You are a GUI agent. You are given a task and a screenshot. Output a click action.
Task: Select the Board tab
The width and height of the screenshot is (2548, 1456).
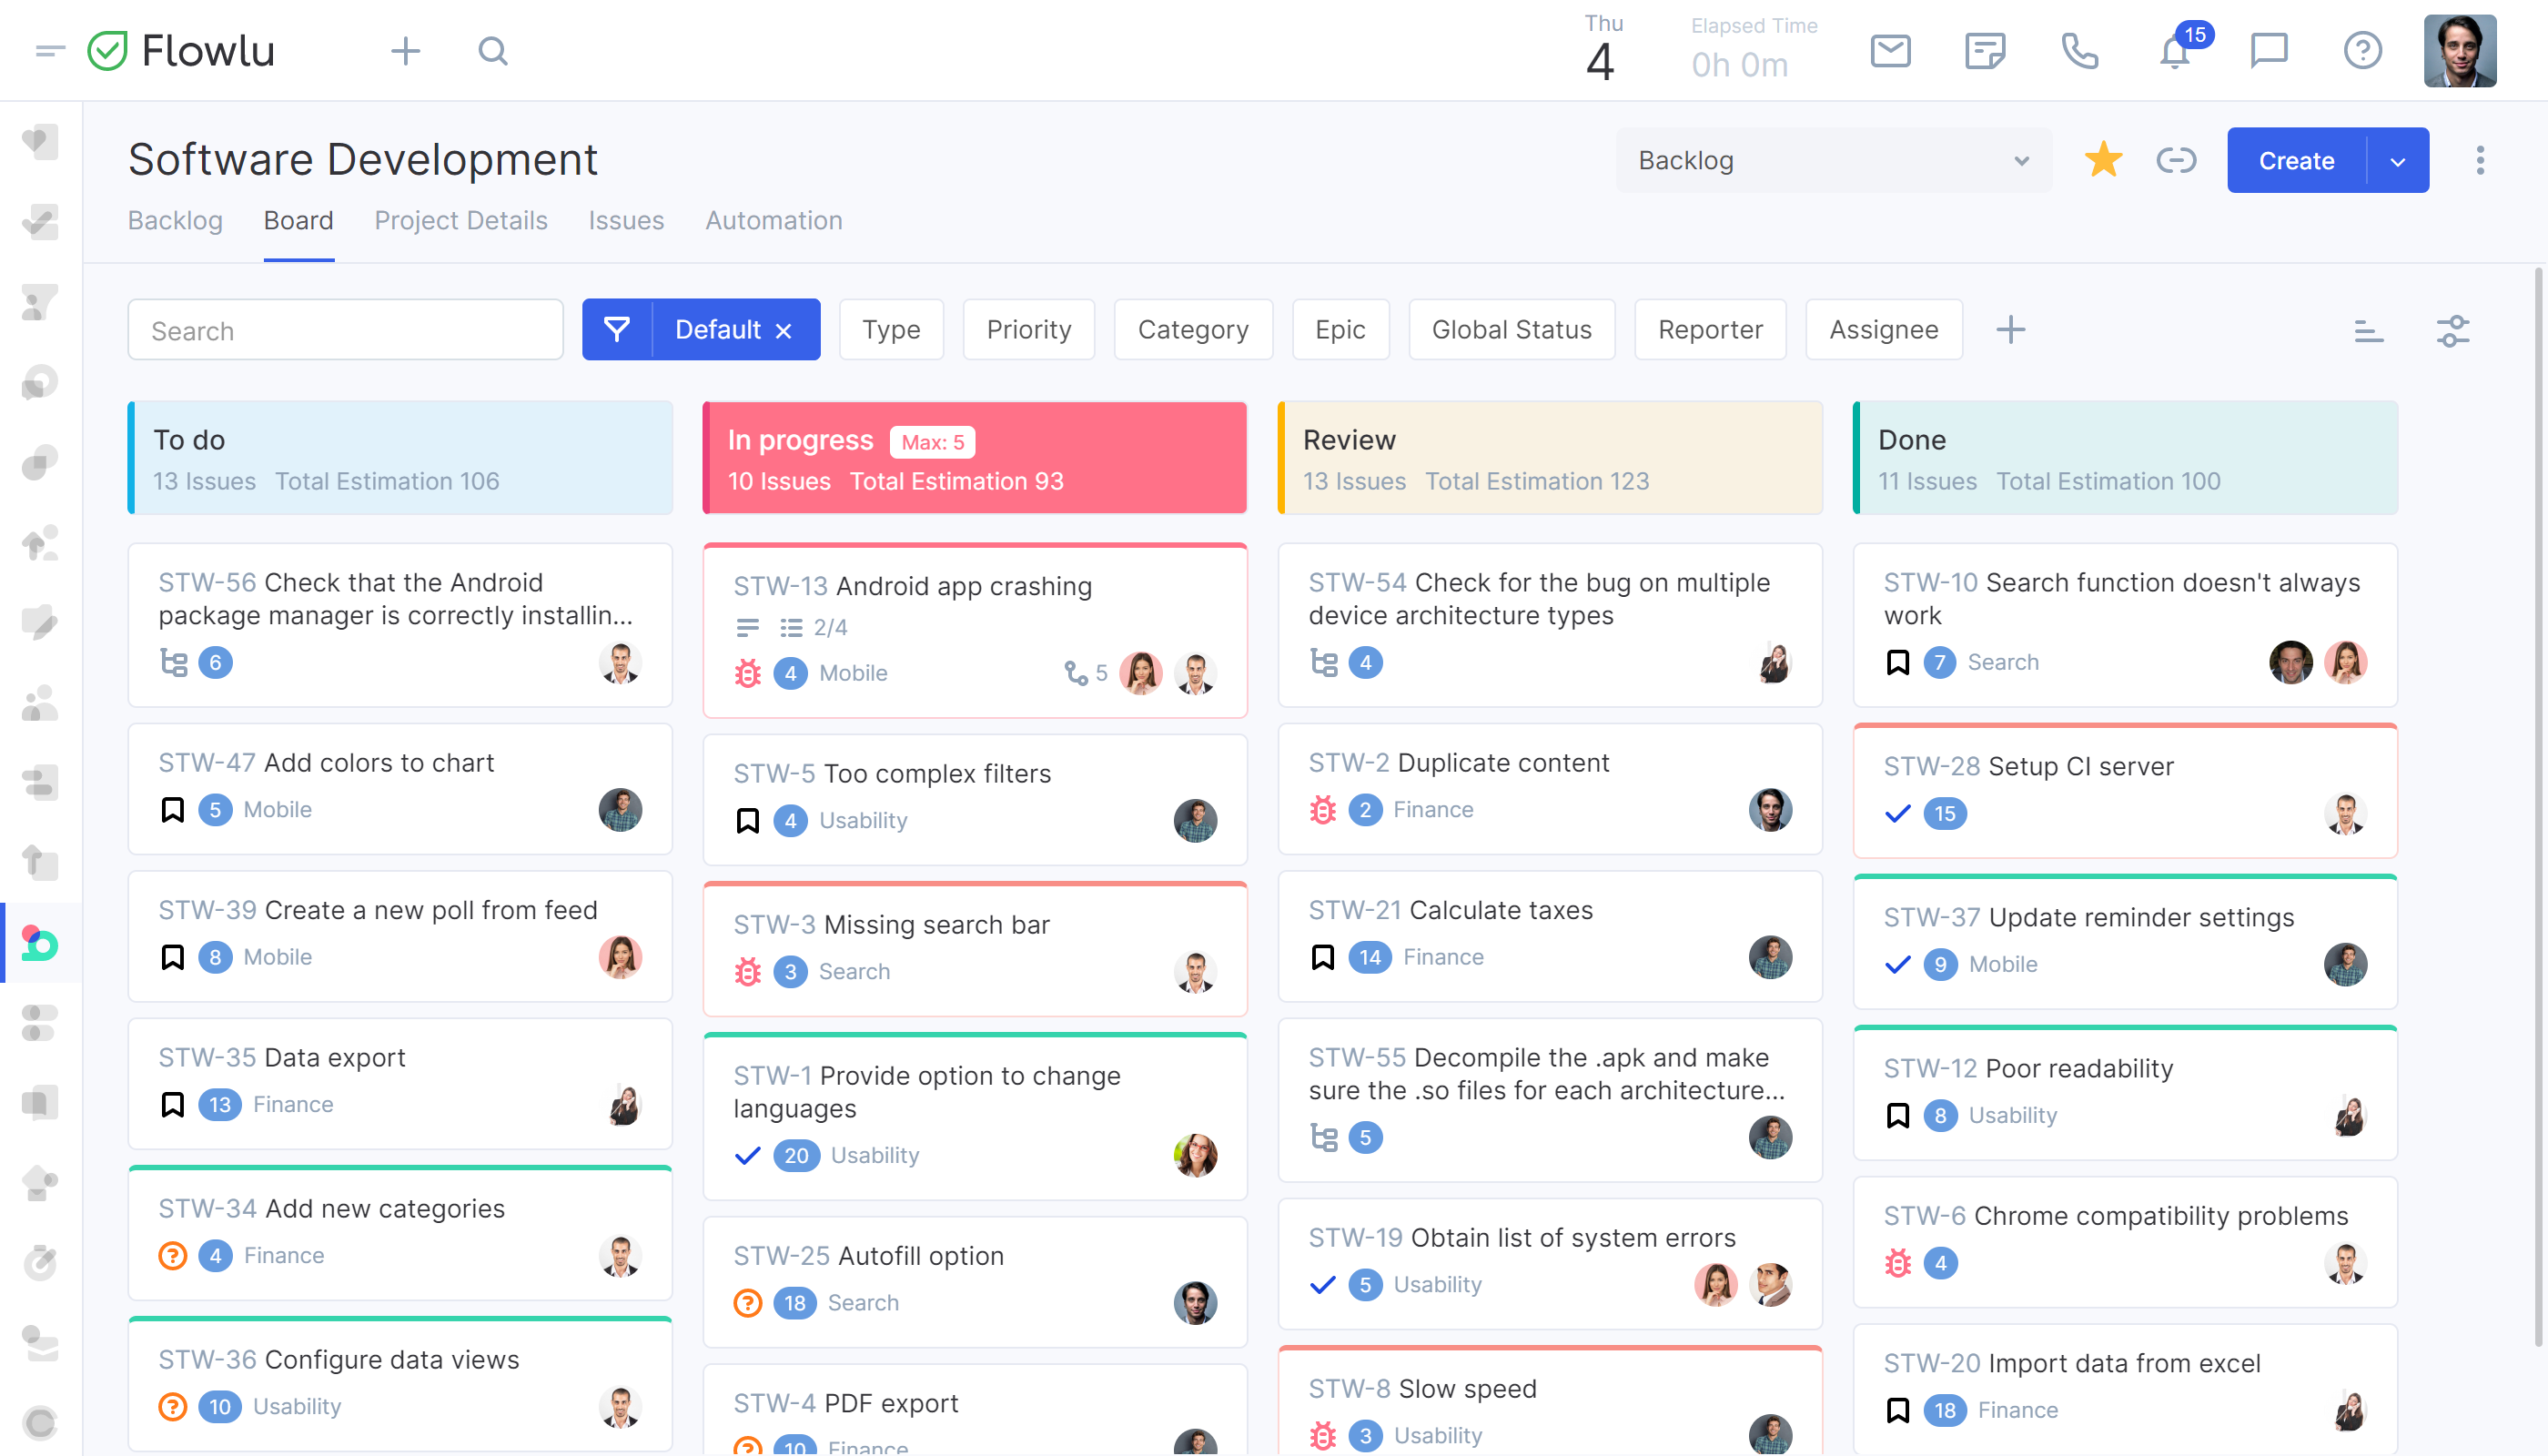coord(298,220)
